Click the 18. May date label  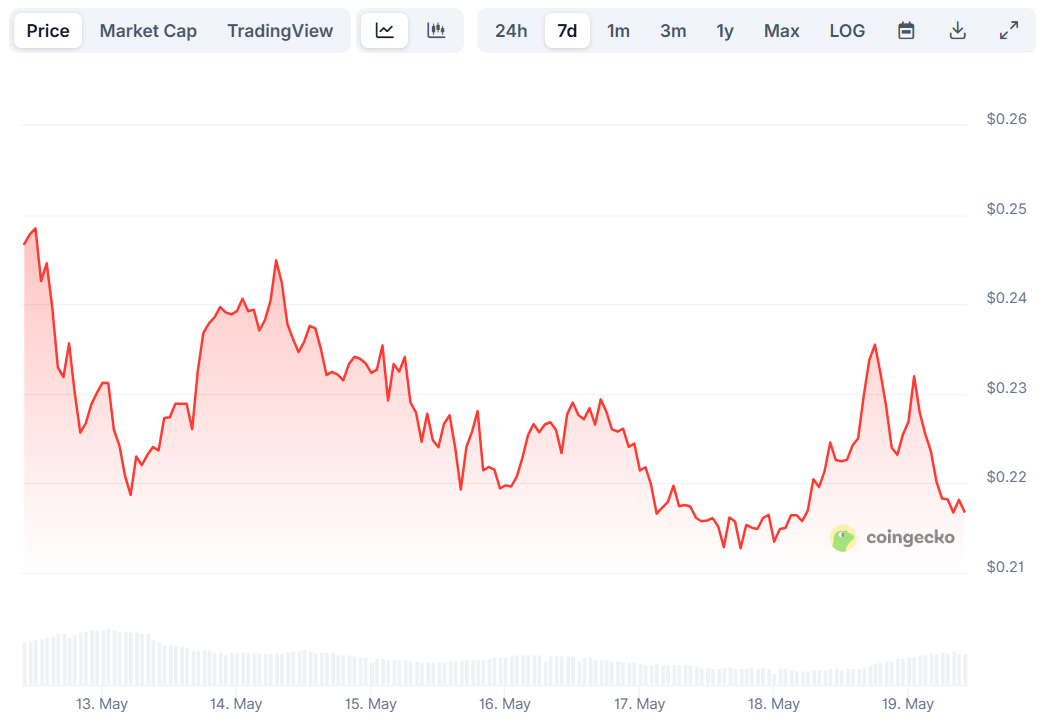(774, 704)
